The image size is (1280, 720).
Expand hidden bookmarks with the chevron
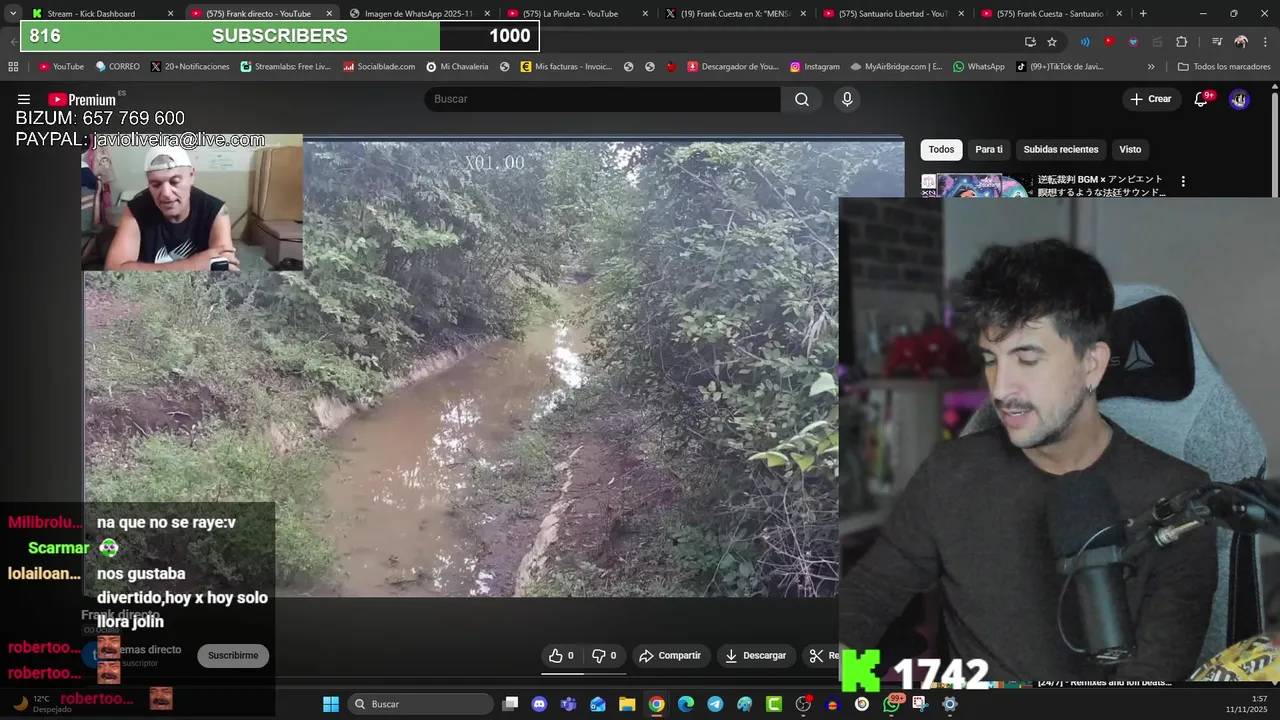point(1151,66)
